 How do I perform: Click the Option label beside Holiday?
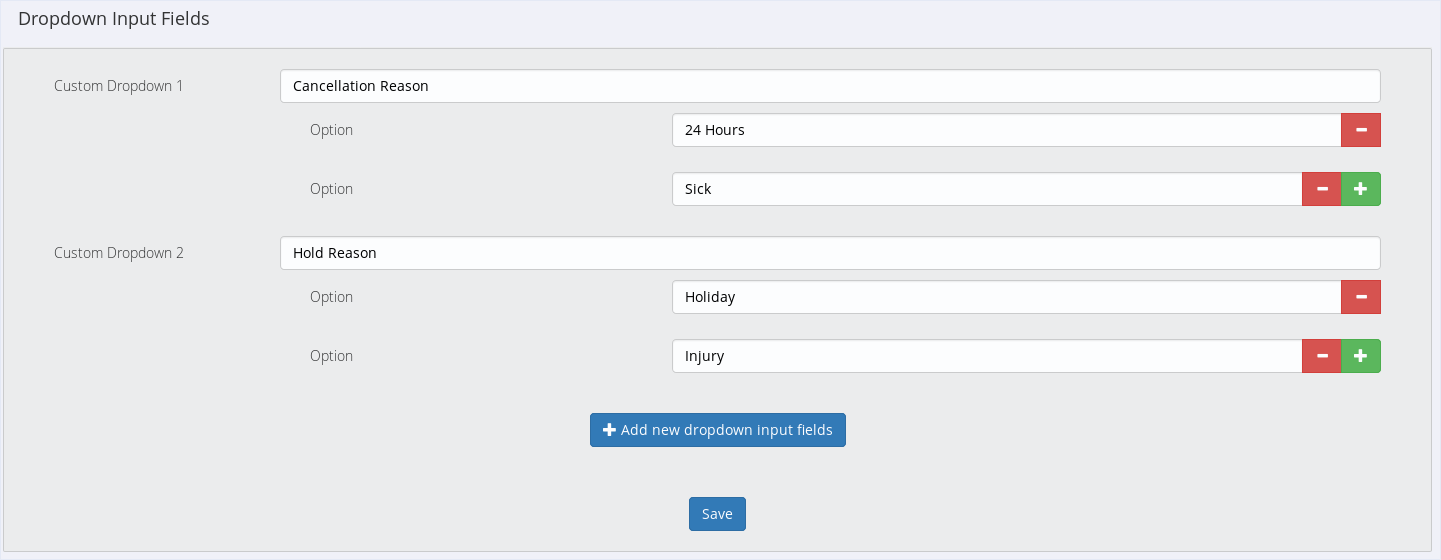point(331,297)
